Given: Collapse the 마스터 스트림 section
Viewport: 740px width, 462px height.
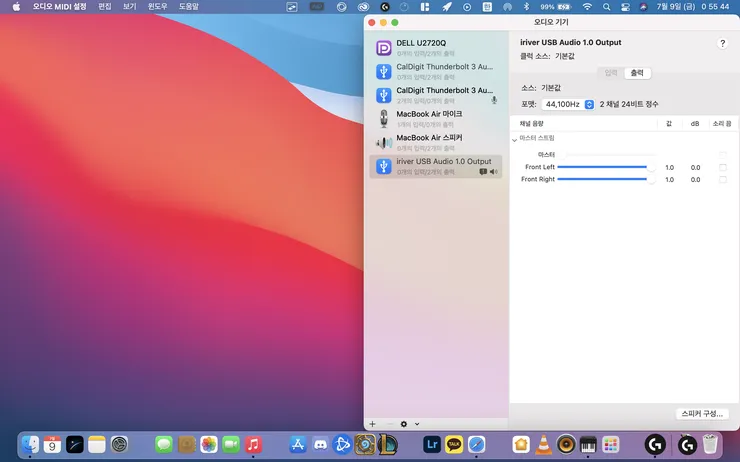Looking at the screenshot, I should [514, 139].
